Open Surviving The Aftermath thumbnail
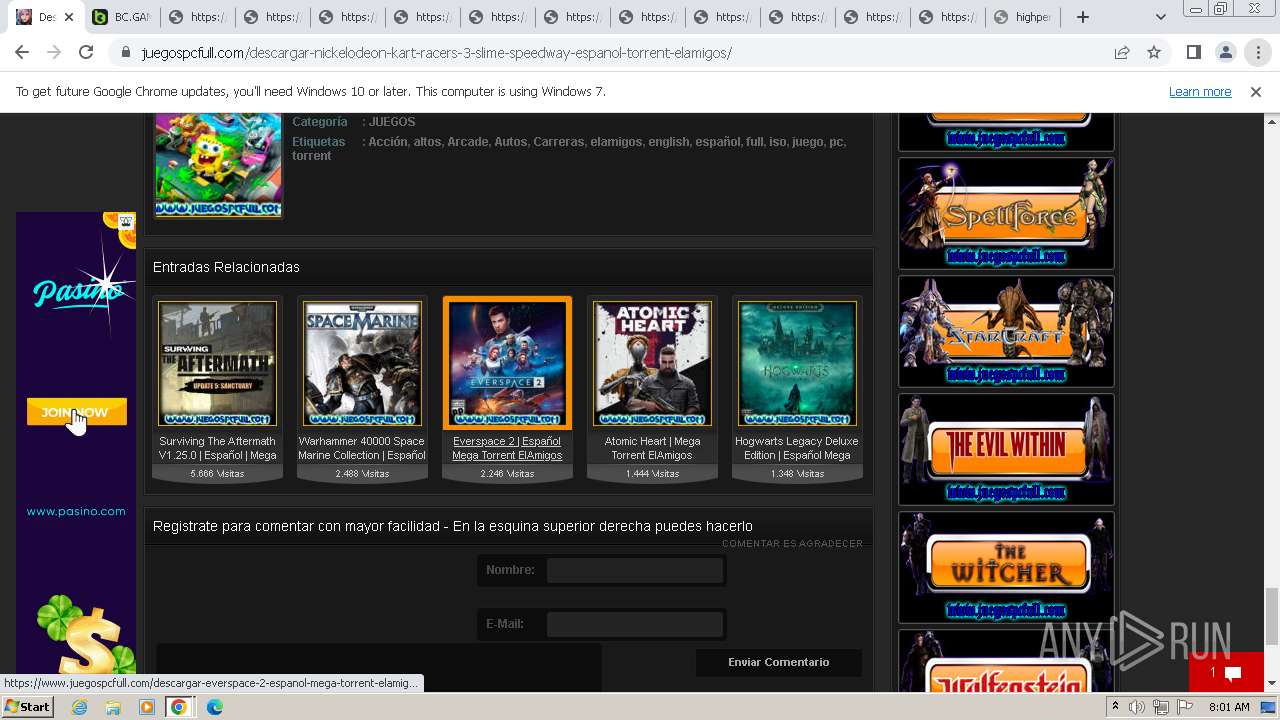 [217, 363]
